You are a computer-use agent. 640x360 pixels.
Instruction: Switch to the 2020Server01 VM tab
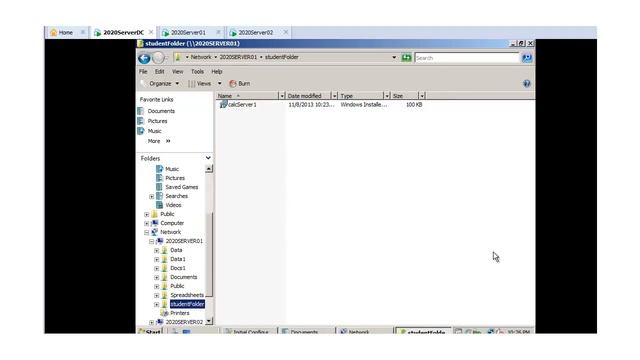click(x=188, y=32)
